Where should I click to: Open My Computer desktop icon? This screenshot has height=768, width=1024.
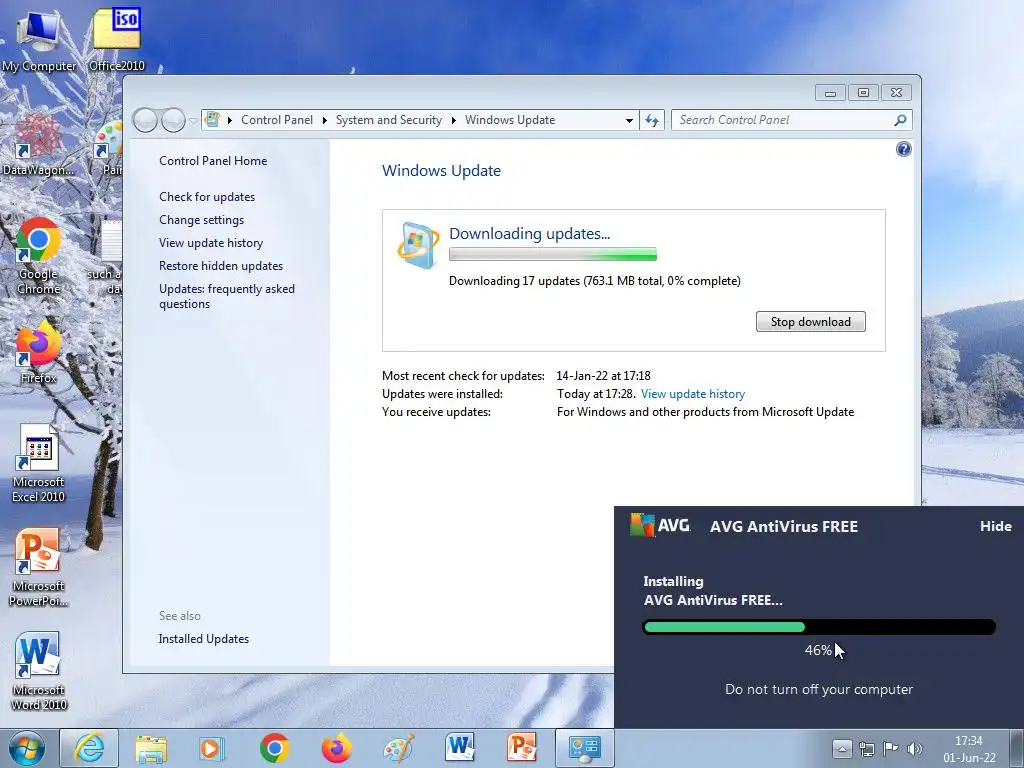(39, 40)
